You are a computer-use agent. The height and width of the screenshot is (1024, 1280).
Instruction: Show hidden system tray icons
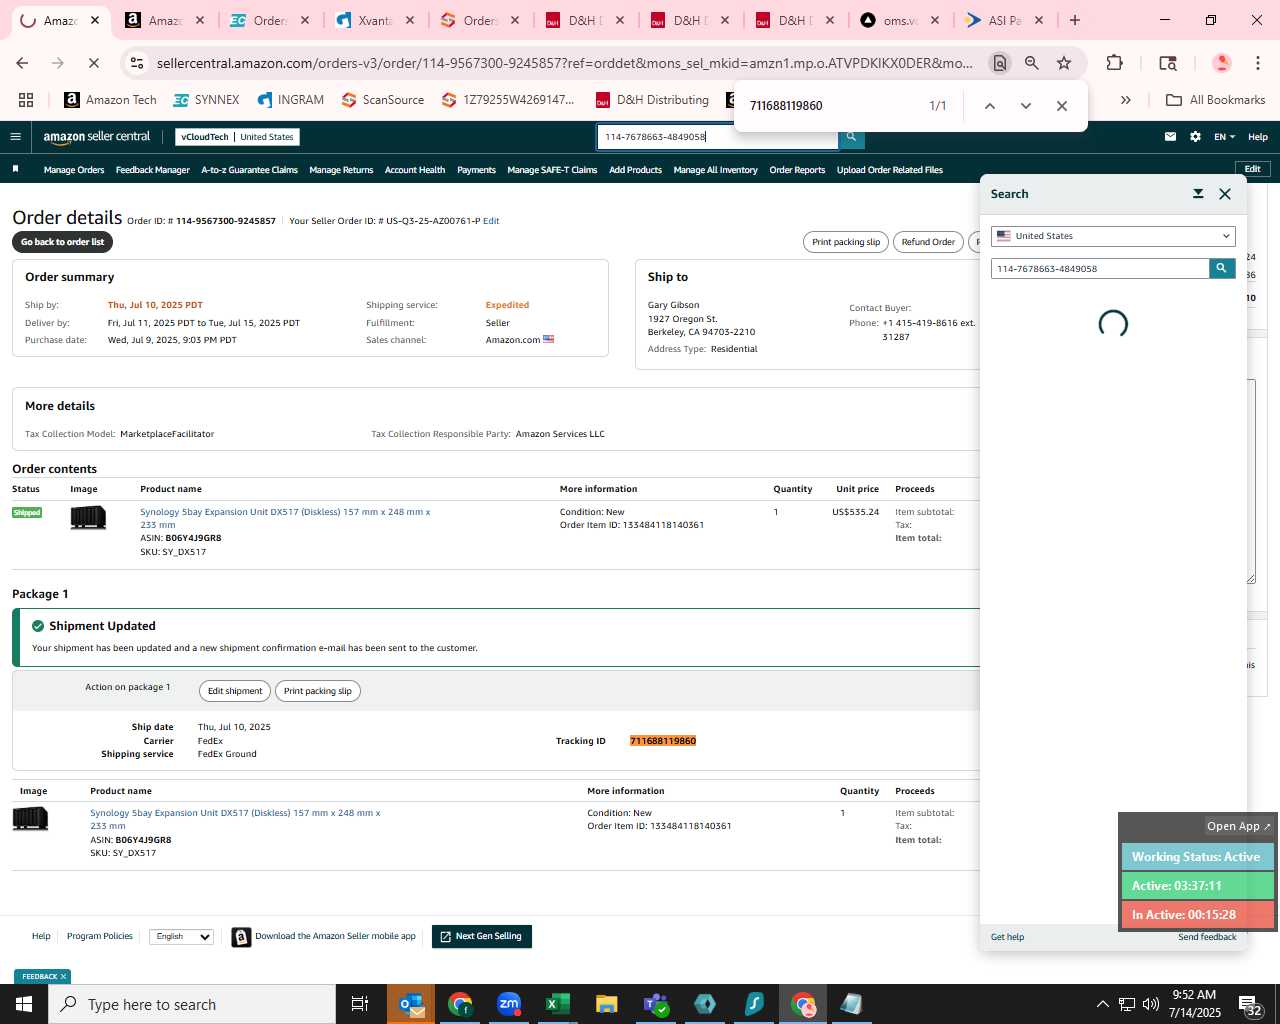[1102, 1004]
